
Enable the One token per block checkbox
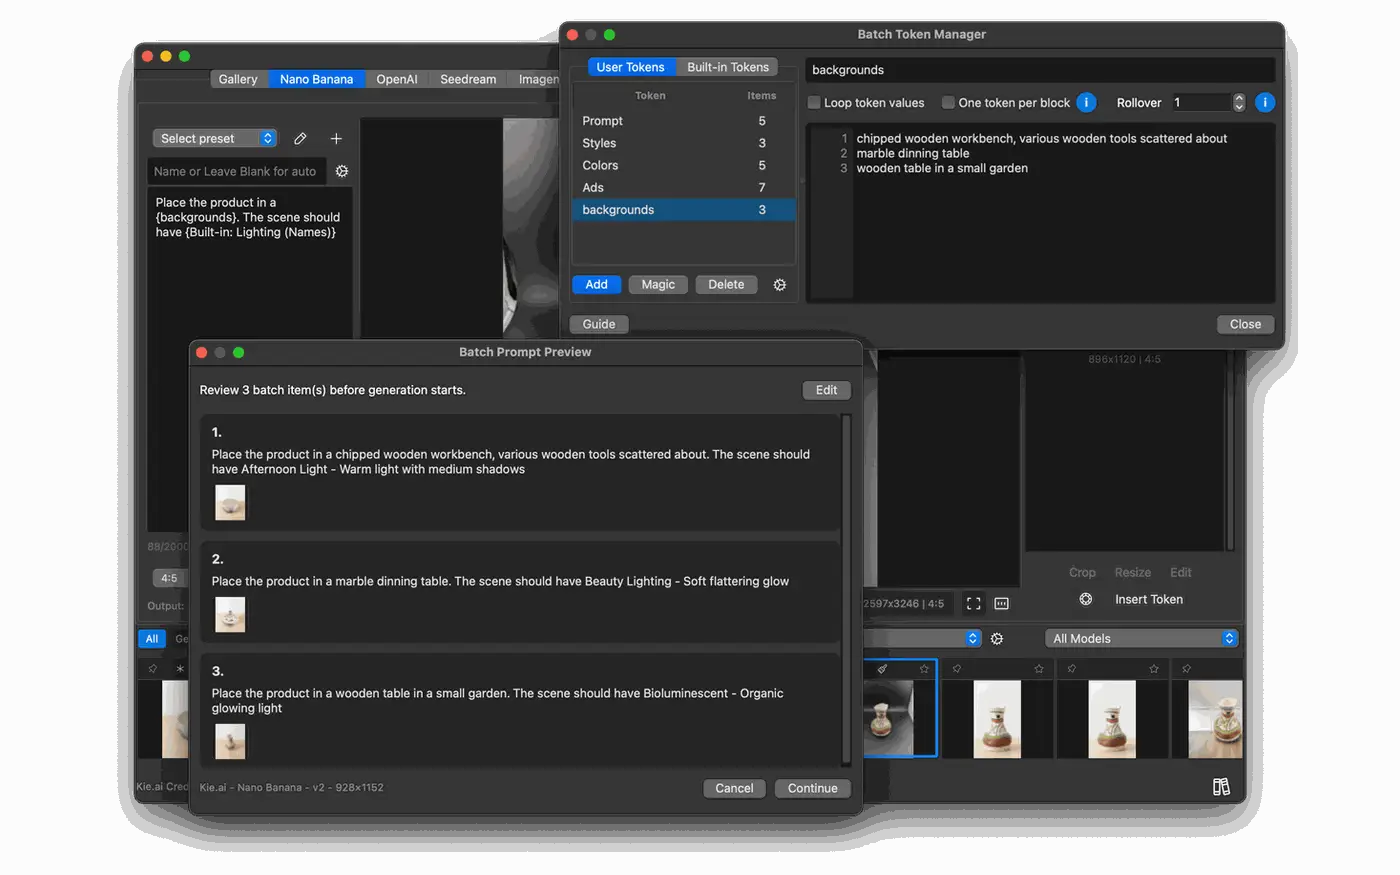coord(948,102)
